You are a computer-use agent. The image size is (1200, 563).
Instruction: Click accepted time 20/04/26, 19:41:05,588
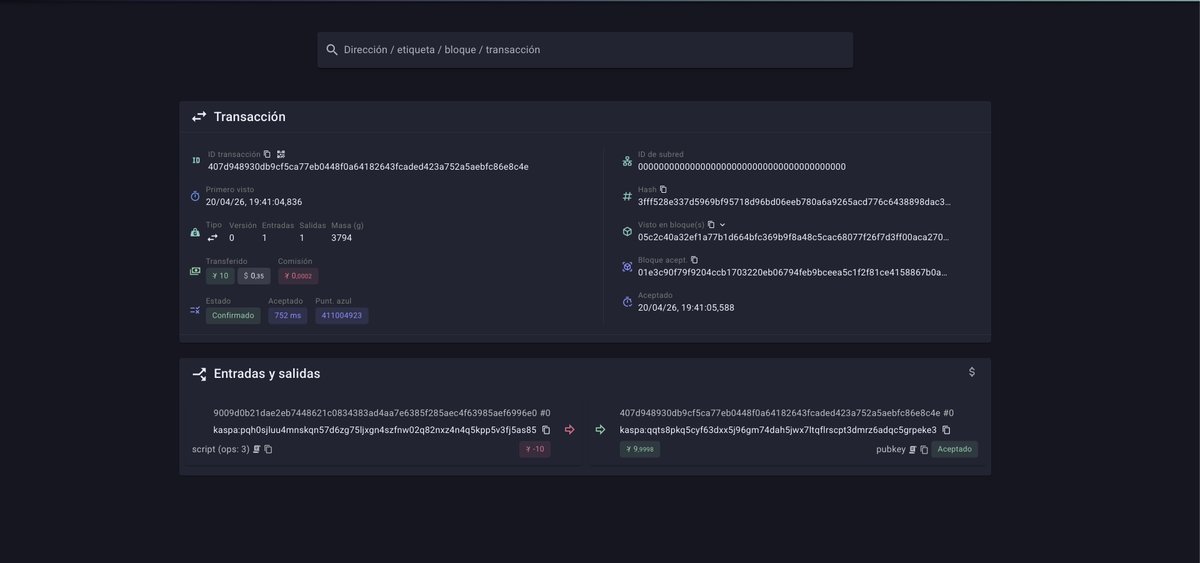686,308
